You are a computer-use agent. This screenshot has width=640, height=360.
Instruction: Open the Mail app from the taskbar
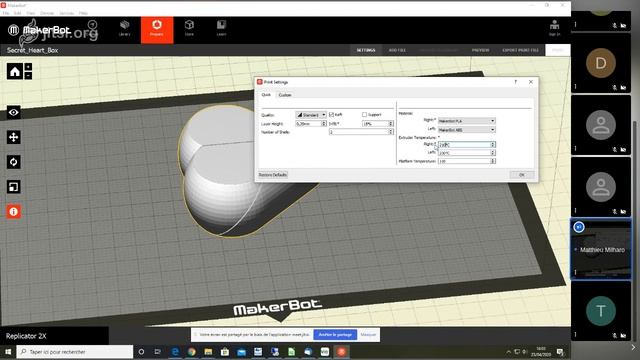click(241, 351)
